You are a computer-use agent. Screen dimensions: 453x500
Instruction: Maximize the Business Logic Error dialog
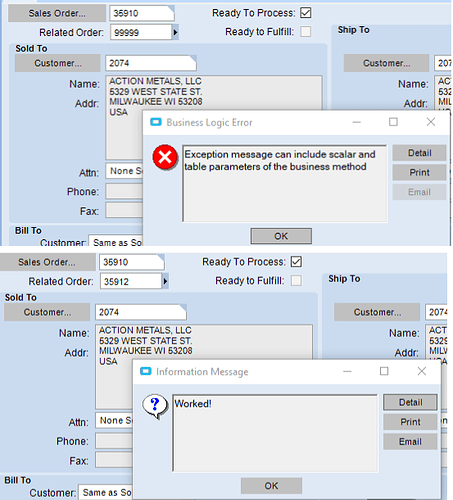(393, 122)
